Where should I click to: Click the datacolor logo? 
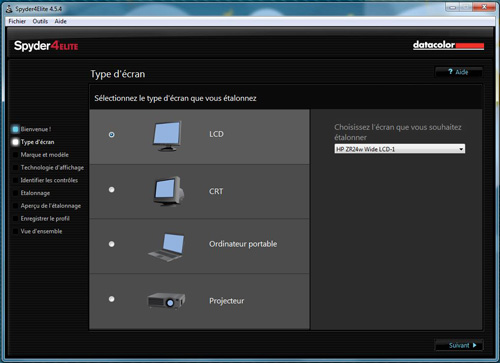448,45
